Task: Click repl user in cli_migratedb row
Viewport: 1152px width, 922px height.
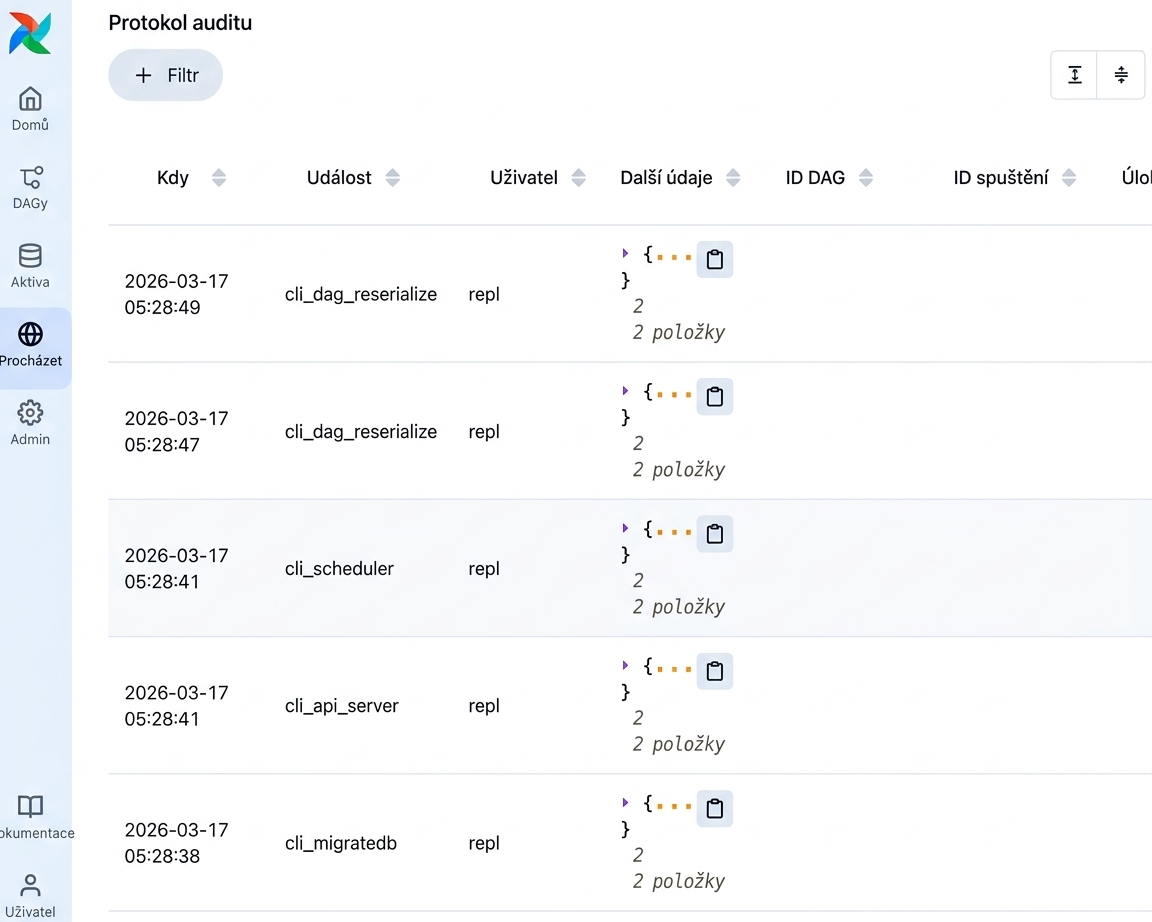Action: [484, 843]
